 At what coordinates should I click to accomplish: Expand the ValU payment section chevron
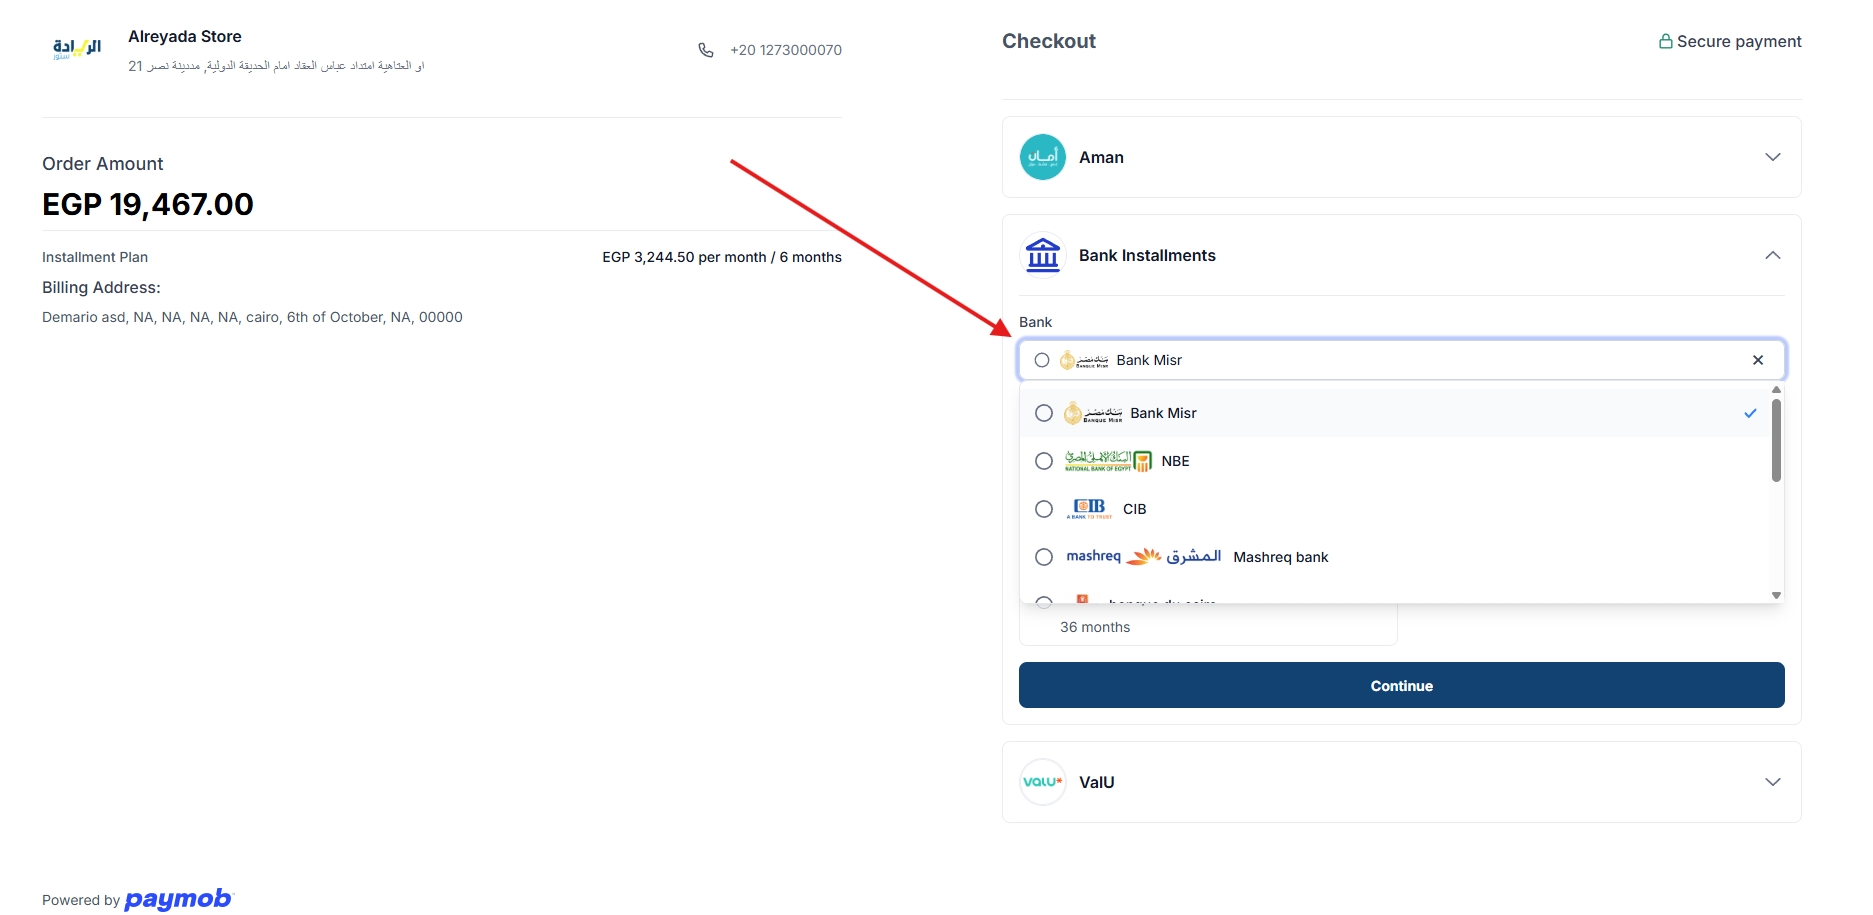pyautogui.click(x=1772, y=782)
